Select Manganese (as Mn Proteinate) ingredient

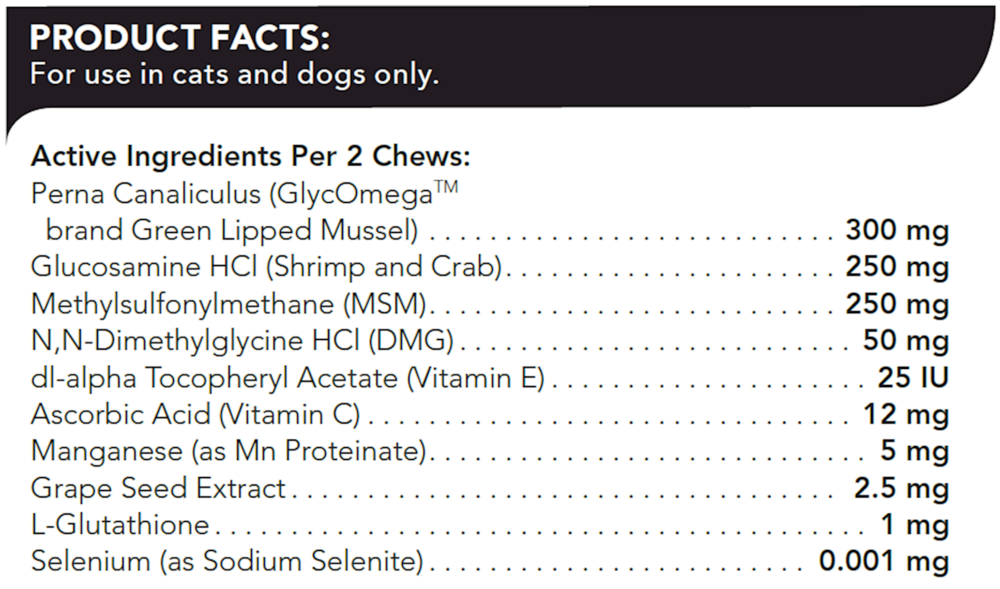click(230, 451)
